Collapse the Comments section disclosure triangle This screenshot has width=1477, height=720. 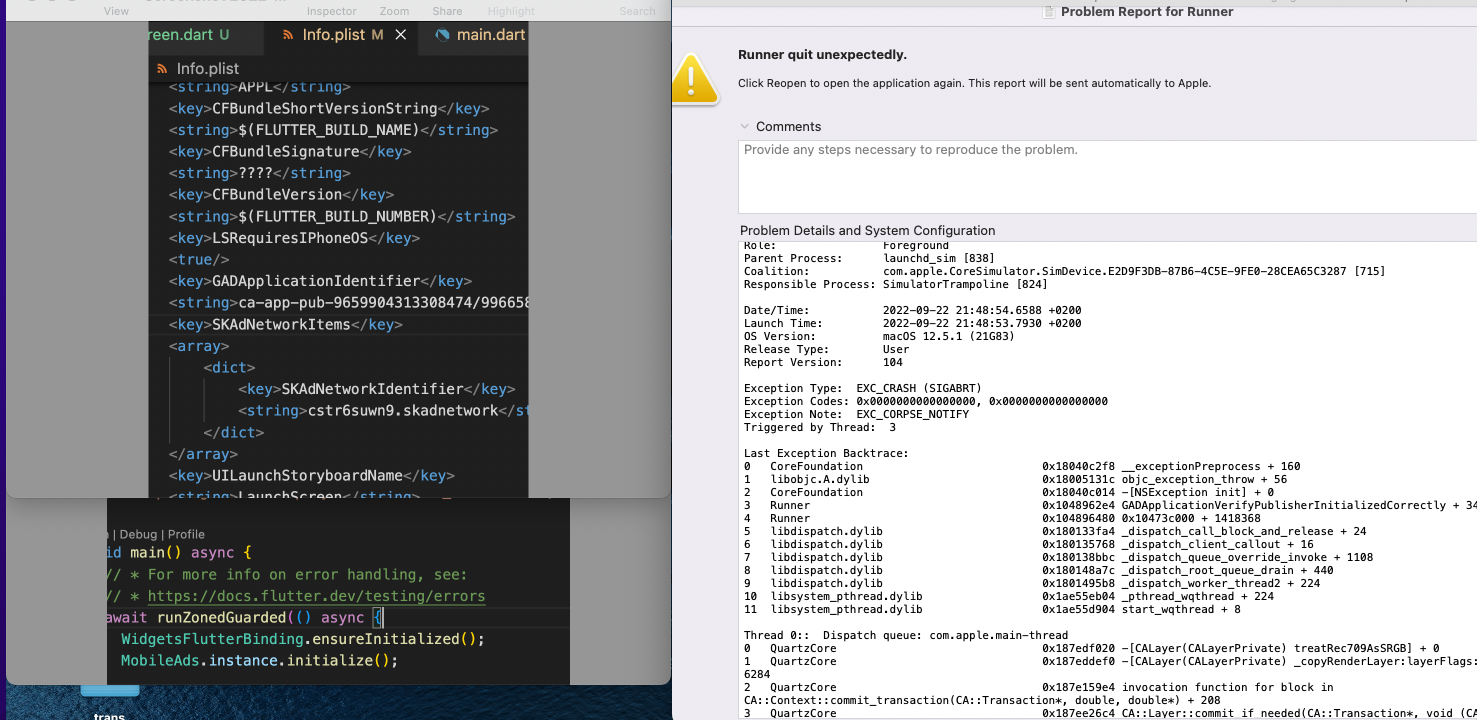pyautogui.click(x=745, y=127)
